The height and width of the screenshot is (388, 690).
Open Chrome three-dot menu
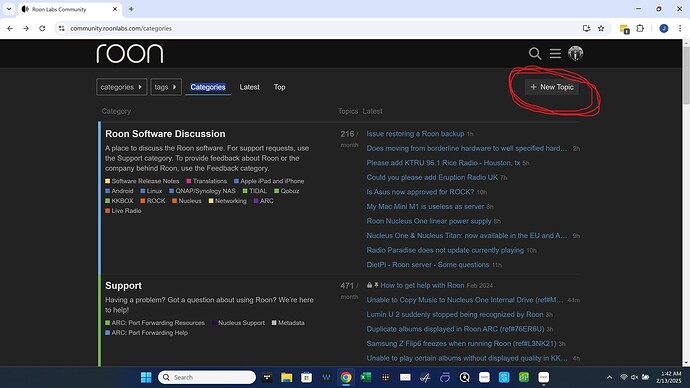[x=680, y=28]
